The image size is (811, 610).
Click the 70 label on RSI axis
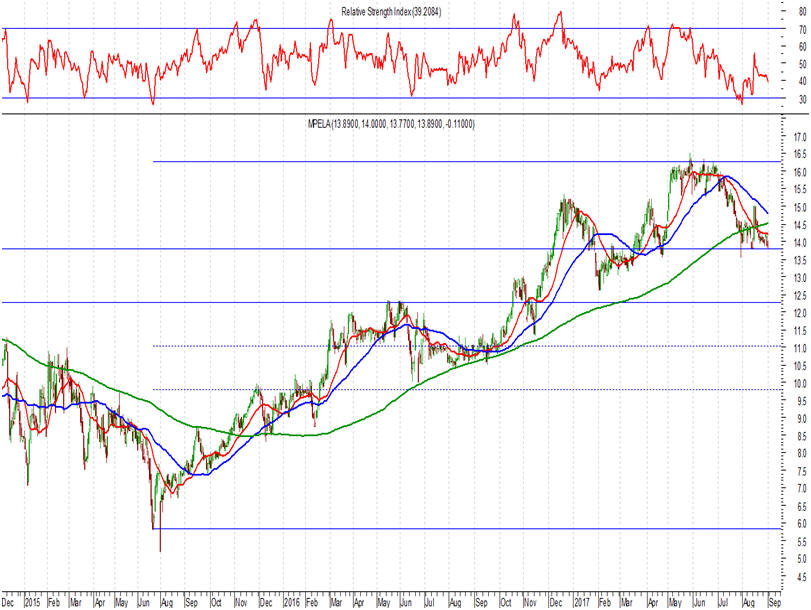802,28
